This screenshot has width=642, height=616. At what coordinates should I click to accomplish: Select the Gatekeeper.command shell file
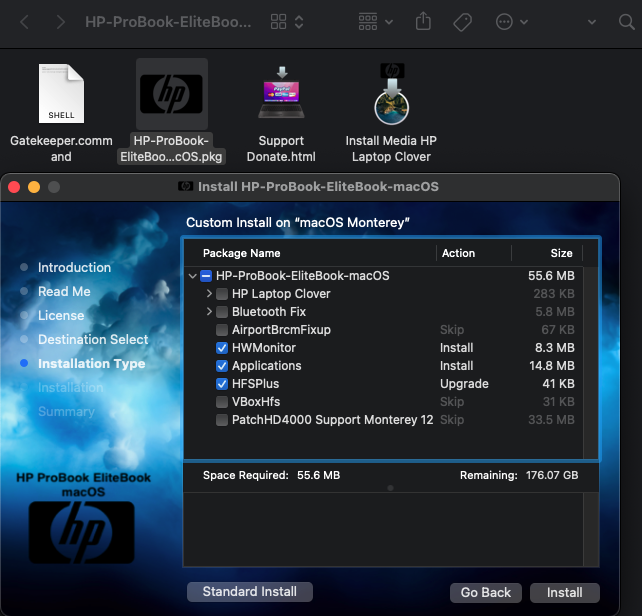tap(61, 93)
